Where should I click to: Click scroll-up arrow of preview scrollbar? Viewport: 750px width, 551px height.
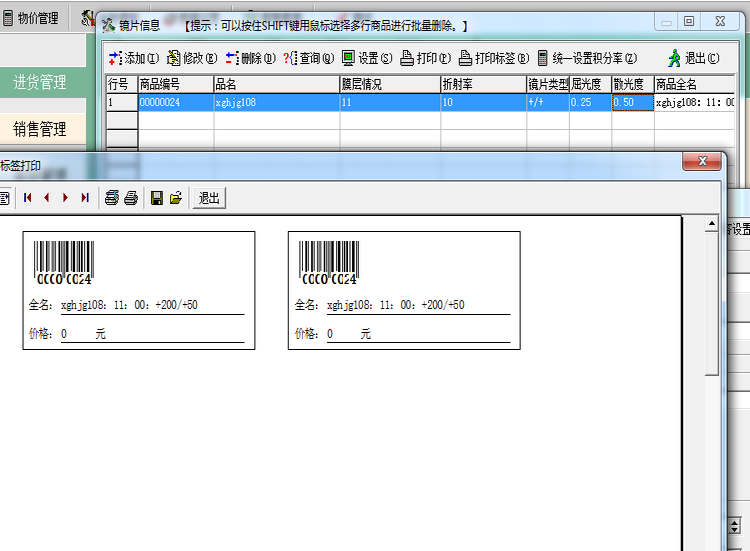coord(712,224)
